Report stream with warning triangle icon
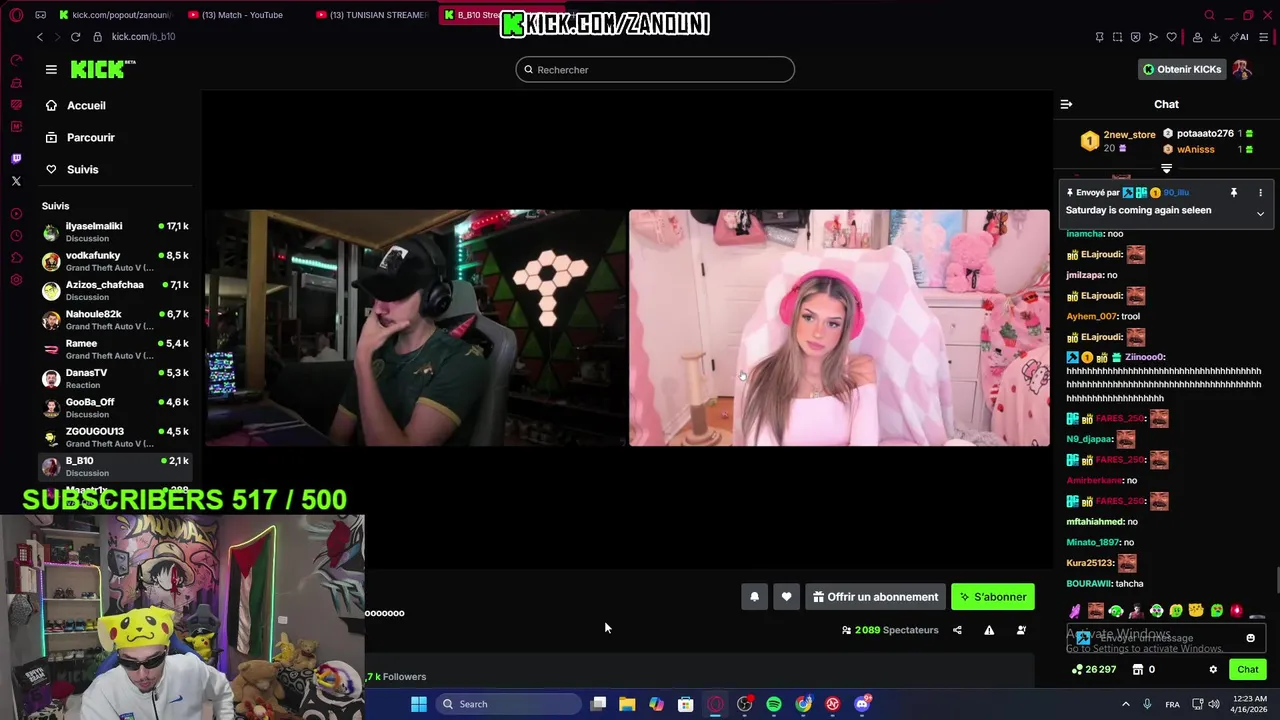1280x720 pixels. [989, 630]
